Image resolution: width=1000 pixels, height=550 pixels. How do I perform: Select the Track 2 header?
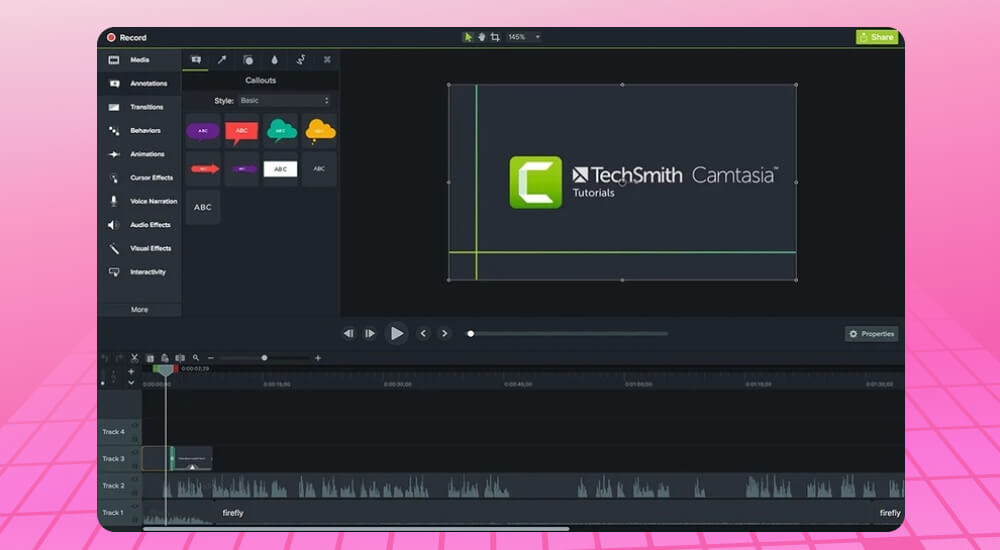coord(120,486)
